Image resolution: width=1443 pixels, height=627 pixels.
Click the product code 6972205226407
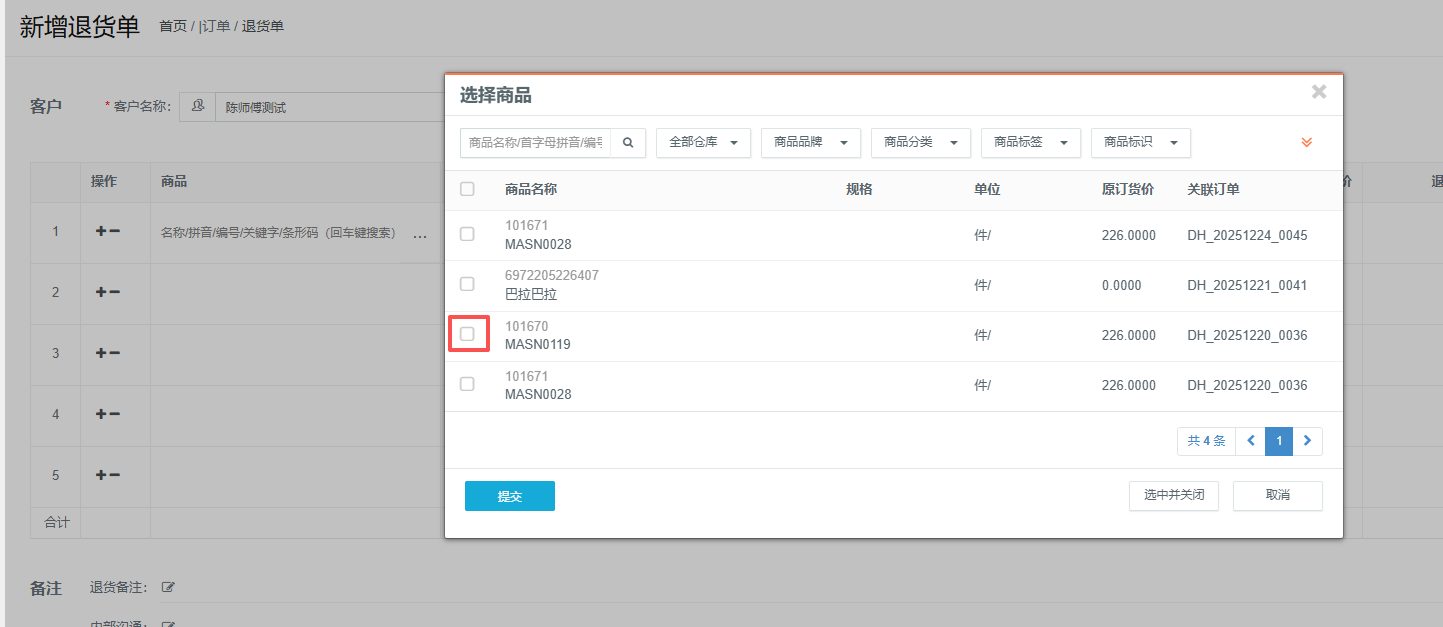point(552,276)
